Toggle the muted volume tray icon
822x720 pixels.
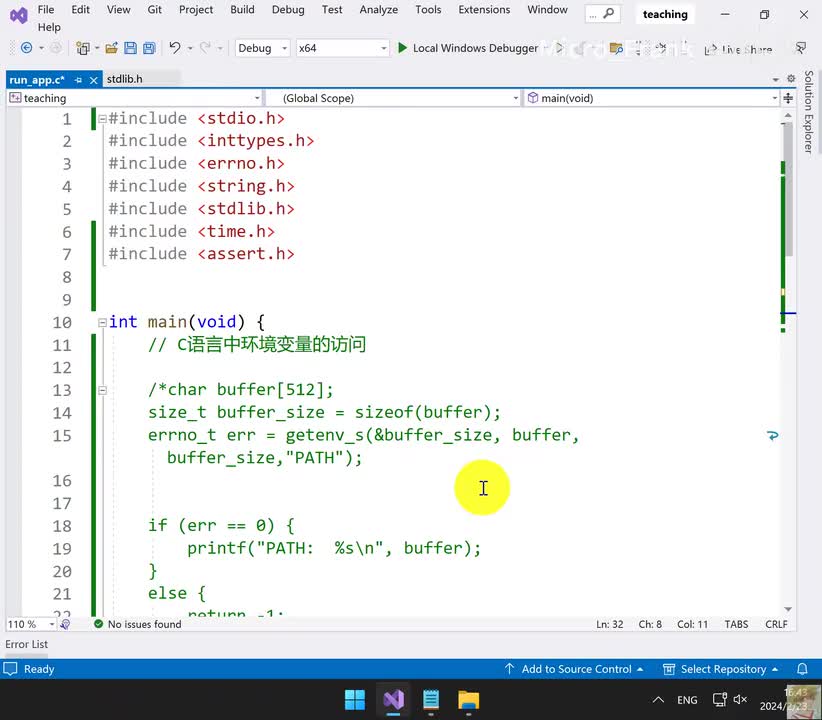coord(740,700)
